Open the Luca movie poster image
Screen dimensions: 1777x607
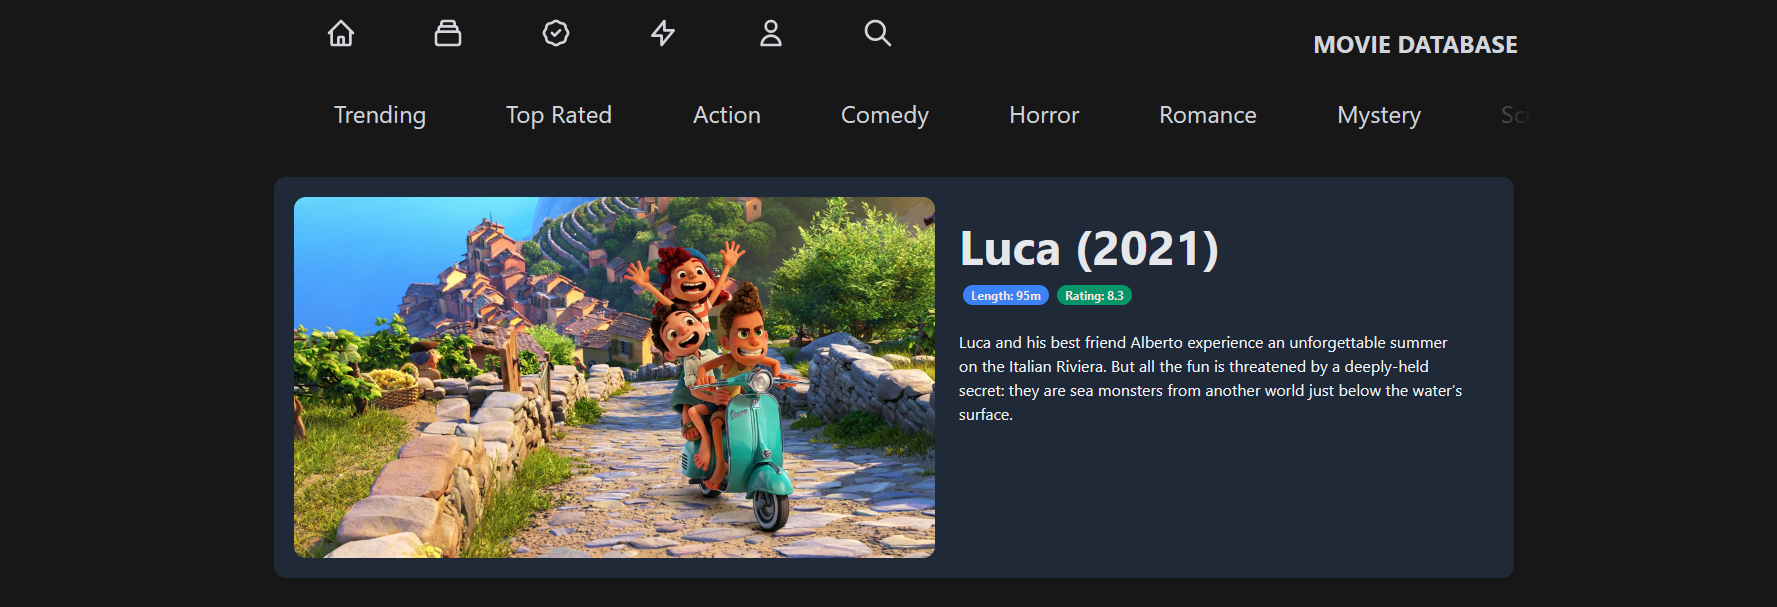614,377
